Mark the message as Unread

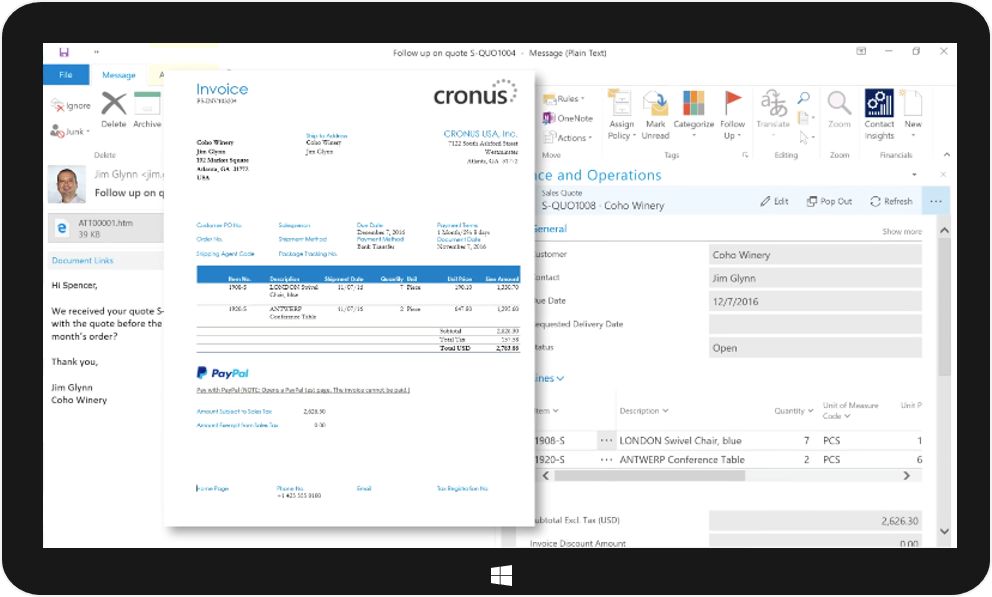pos(655,115)
